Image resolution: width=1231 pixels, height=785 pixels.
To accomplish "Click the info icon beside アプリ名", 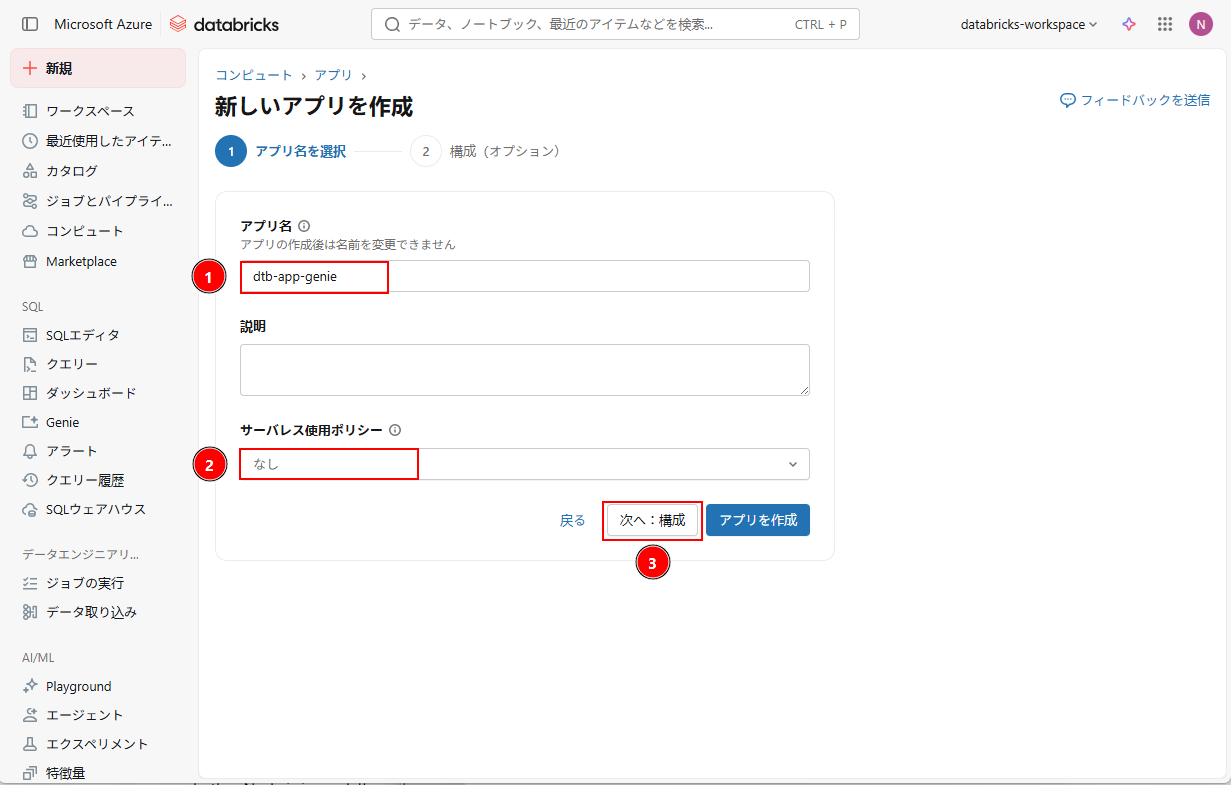I will [x=304, y=226].
